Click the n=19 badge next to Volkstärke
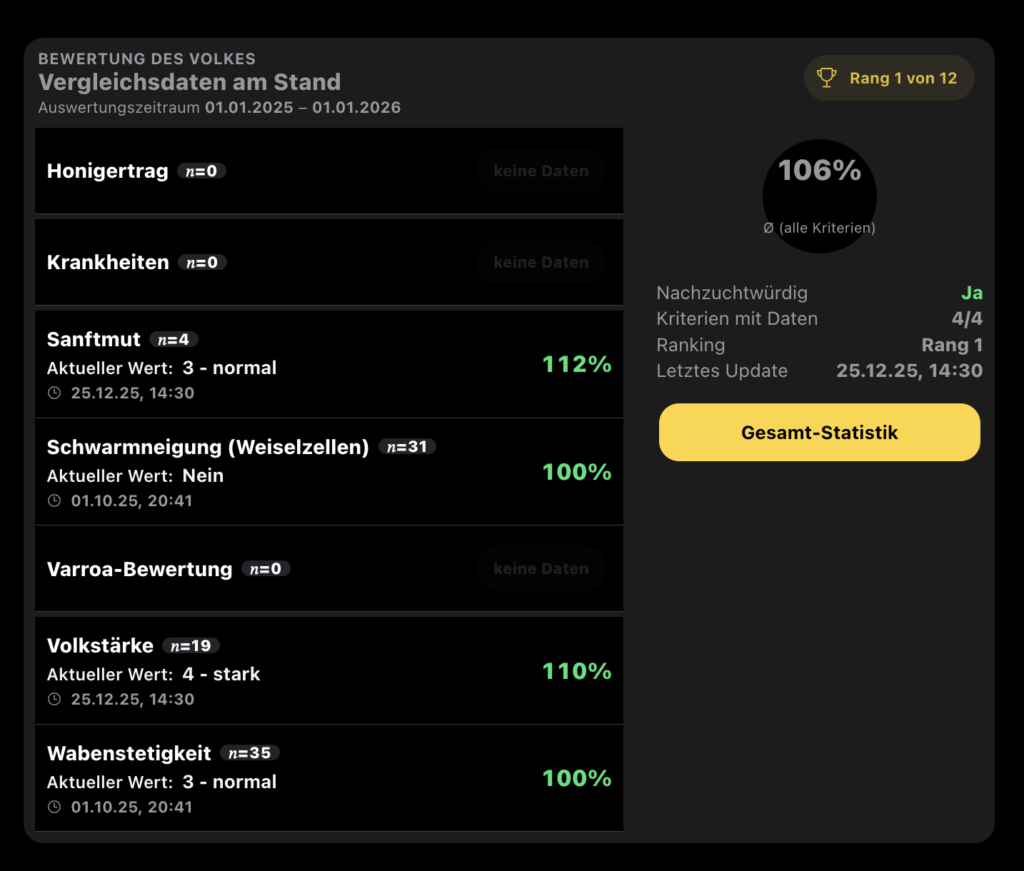This screenshot has height=871, width=1024. (x=191, y=646)
